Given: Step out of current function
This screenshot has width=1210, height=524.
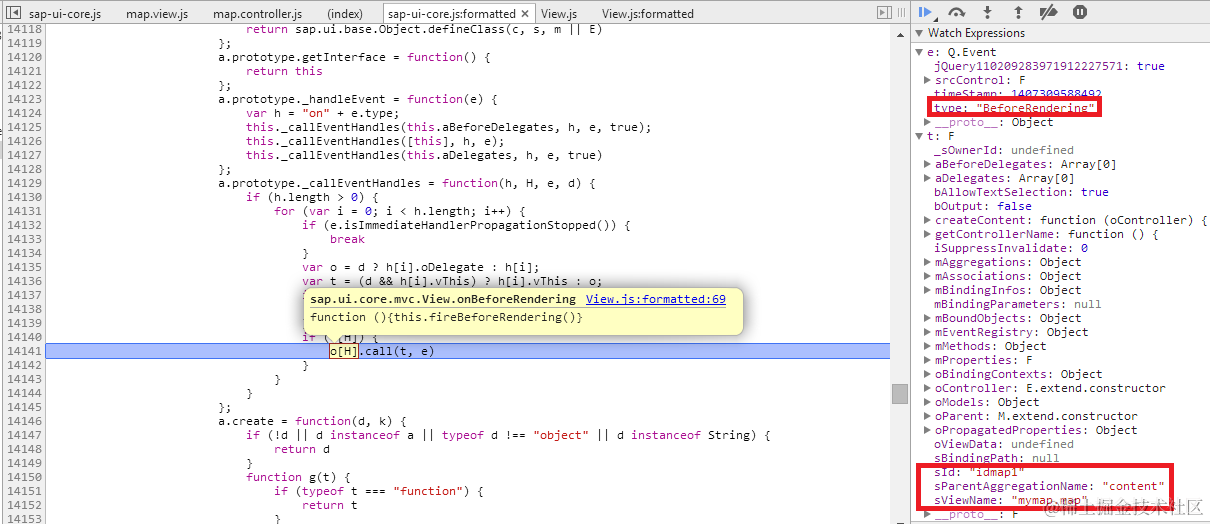Looking at the screenshot, I should (1018, 13).
